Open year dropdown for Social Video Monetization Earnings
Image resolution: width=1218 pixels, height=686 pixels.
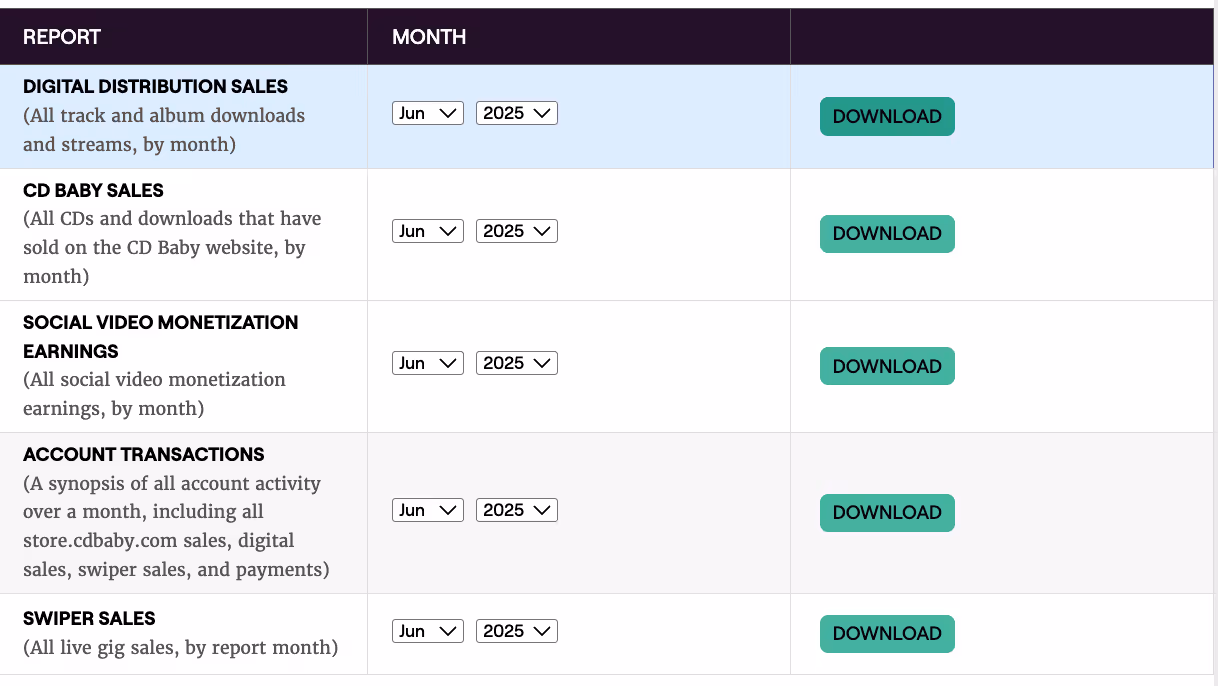[517, 363]
